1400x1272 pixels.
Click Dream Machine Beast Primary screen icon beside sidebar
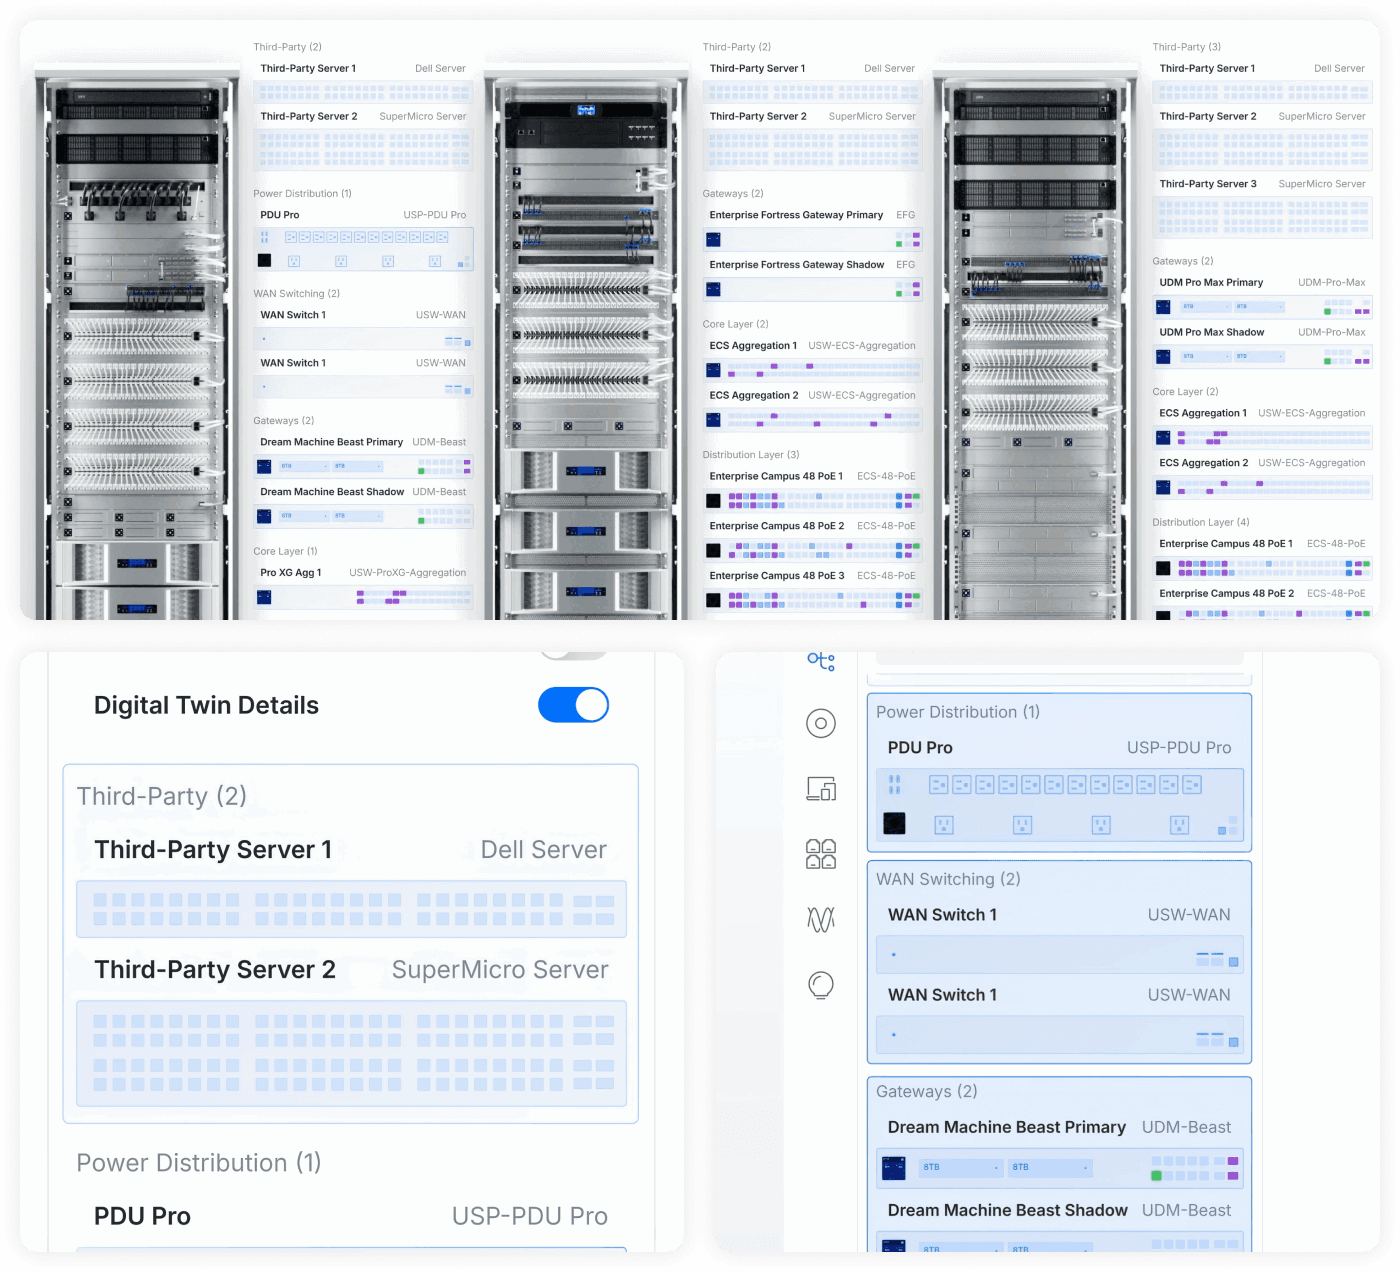pyautogui.click(x=894, y=1167)
